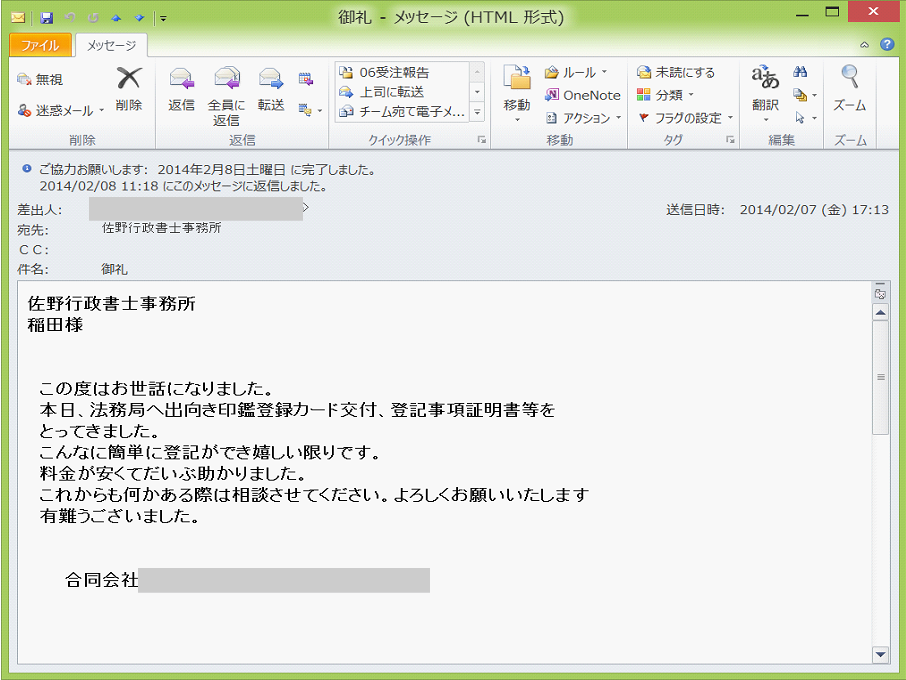
Task: Click the Find binoculars icon
Action: (x=800, y=73)
